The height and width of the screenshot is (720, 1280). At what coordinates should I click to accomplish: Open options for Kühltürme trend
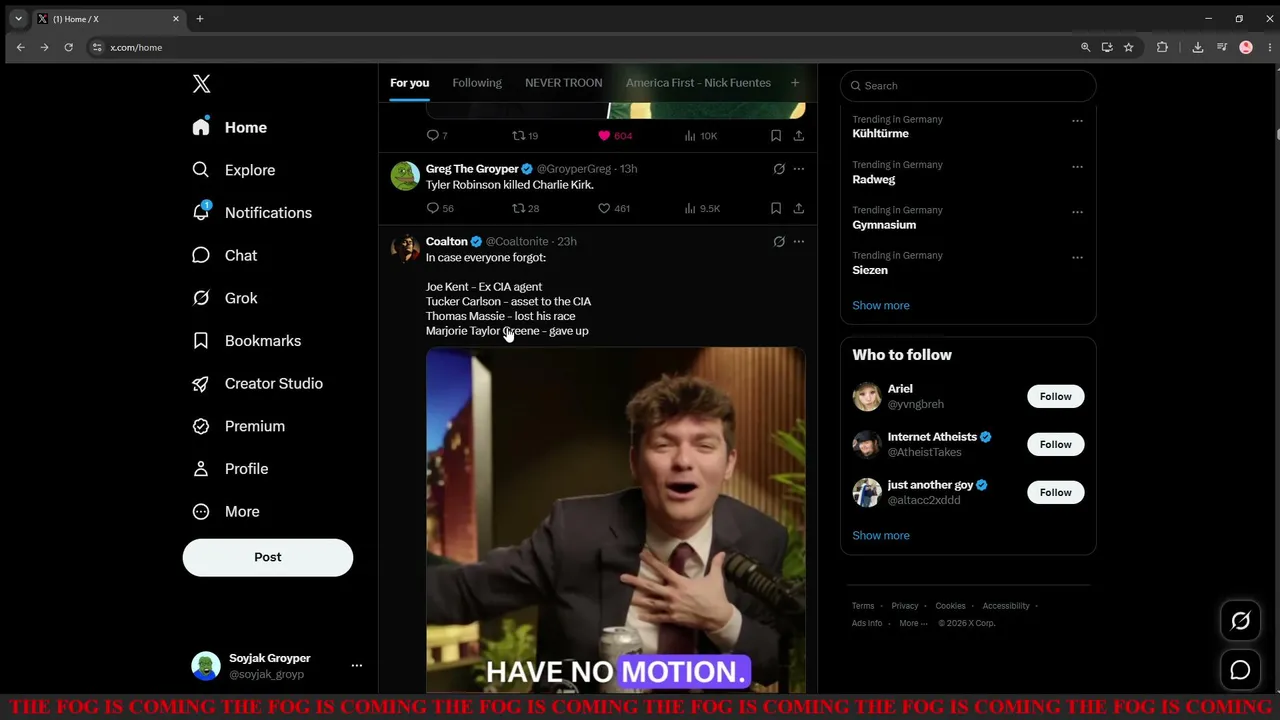point(1077,121)
